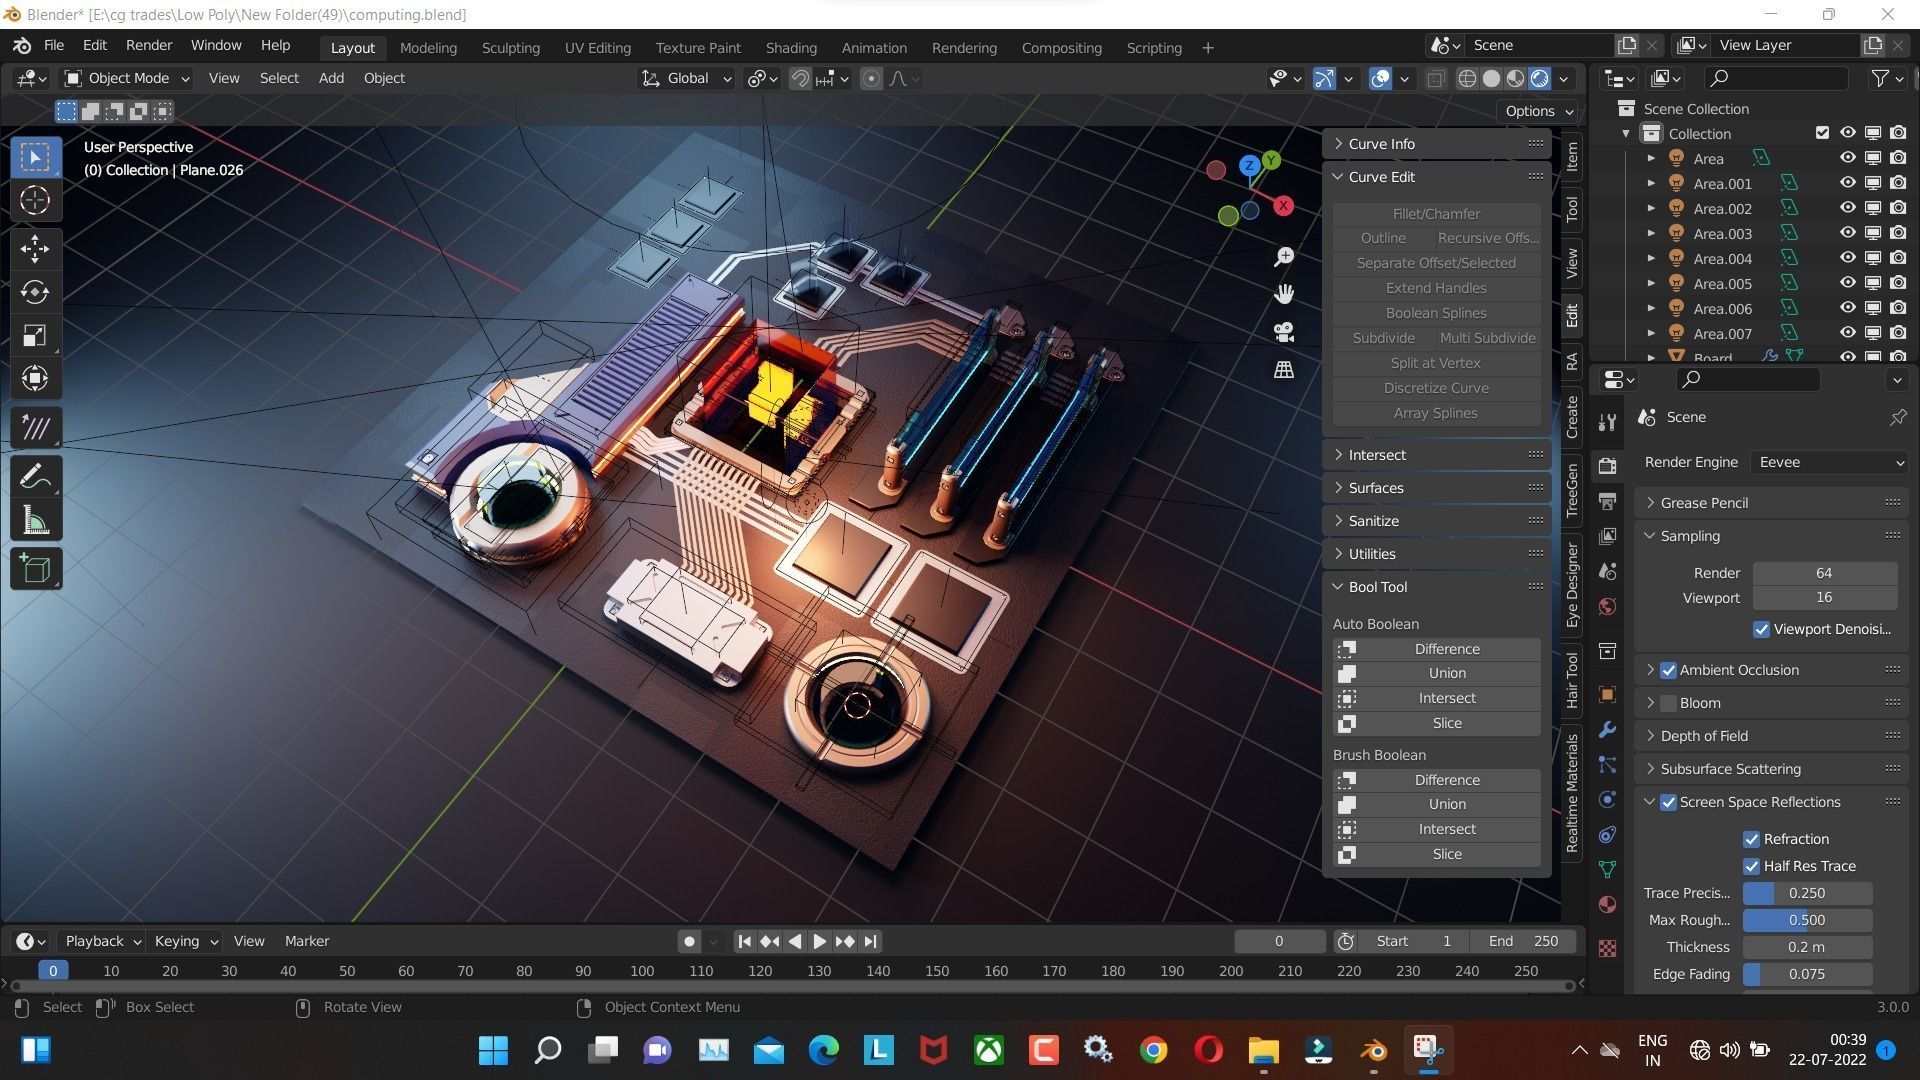Click Brush Boolean Slice button
The height and width of the screenshot is (1080, 1920).
(x=1437, y=854)
